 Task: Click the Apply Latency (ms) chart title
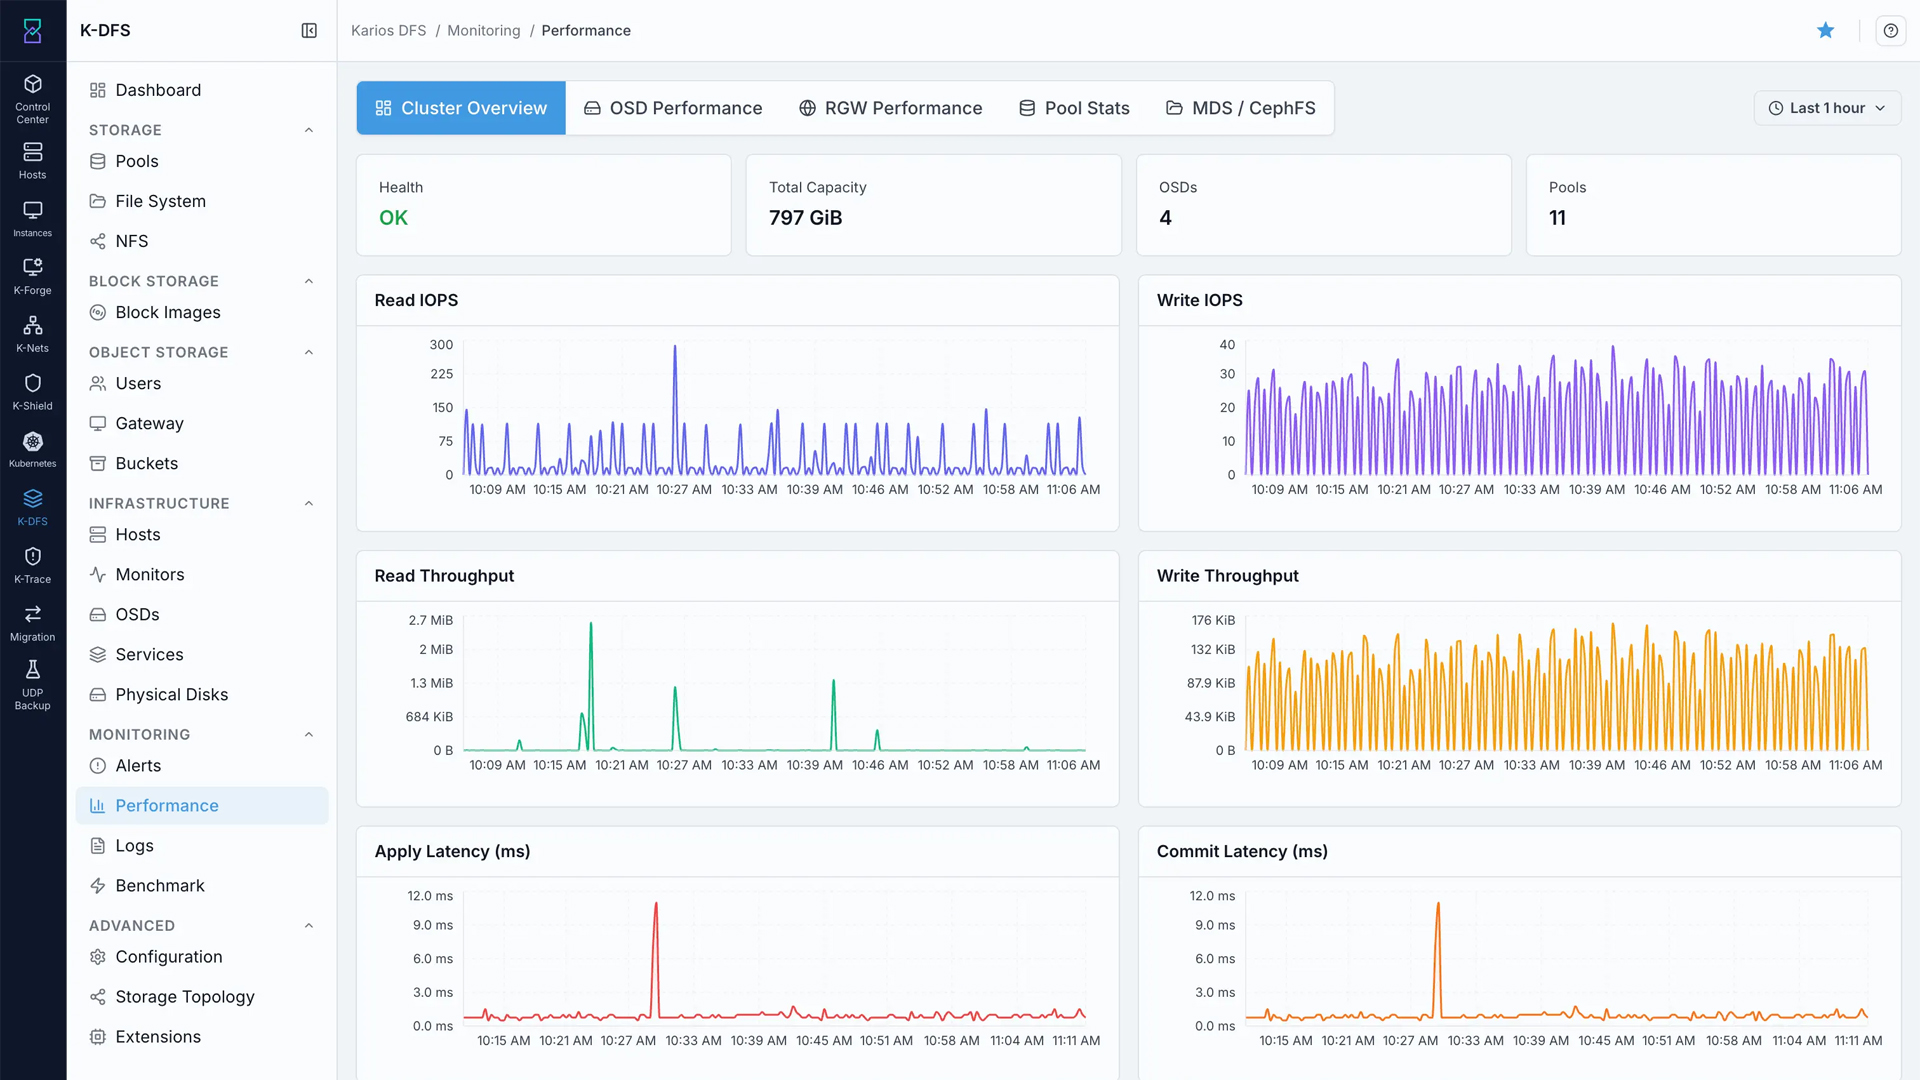(452, 851)
